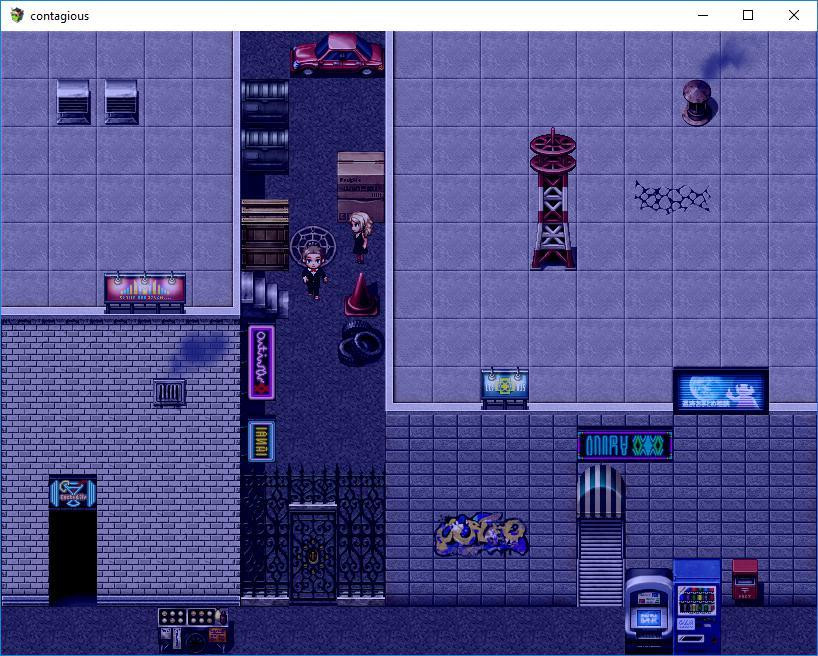Viewport: 818px width, 656px height.
Task: Click the red traffic cone
Action: [361, 295]
